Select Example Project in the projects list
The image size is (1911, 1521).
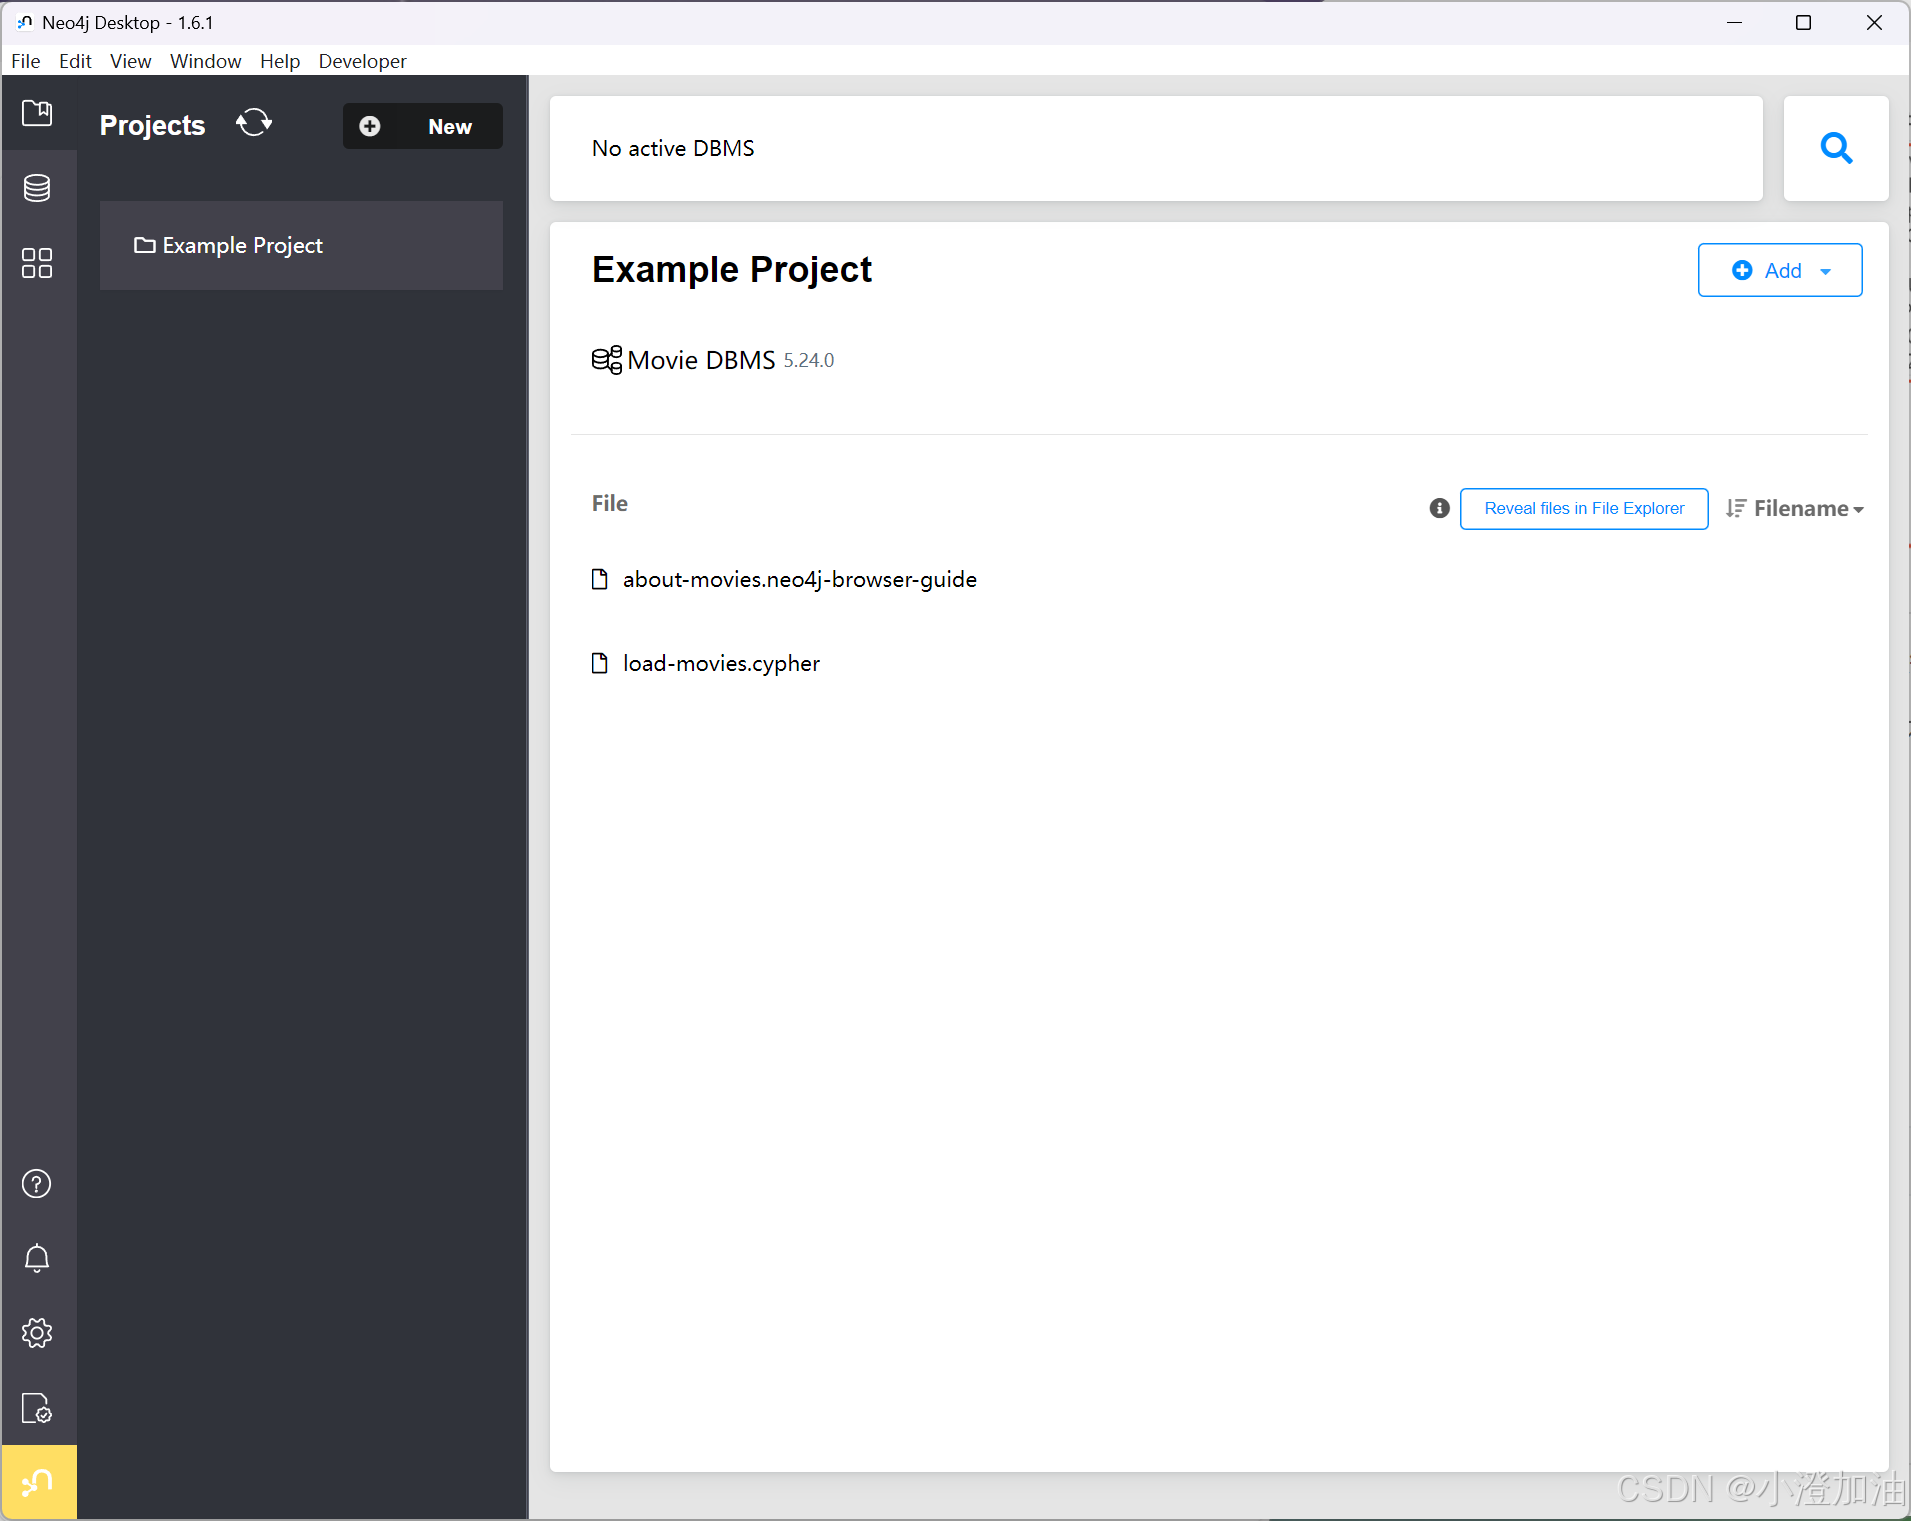(242, 245)
